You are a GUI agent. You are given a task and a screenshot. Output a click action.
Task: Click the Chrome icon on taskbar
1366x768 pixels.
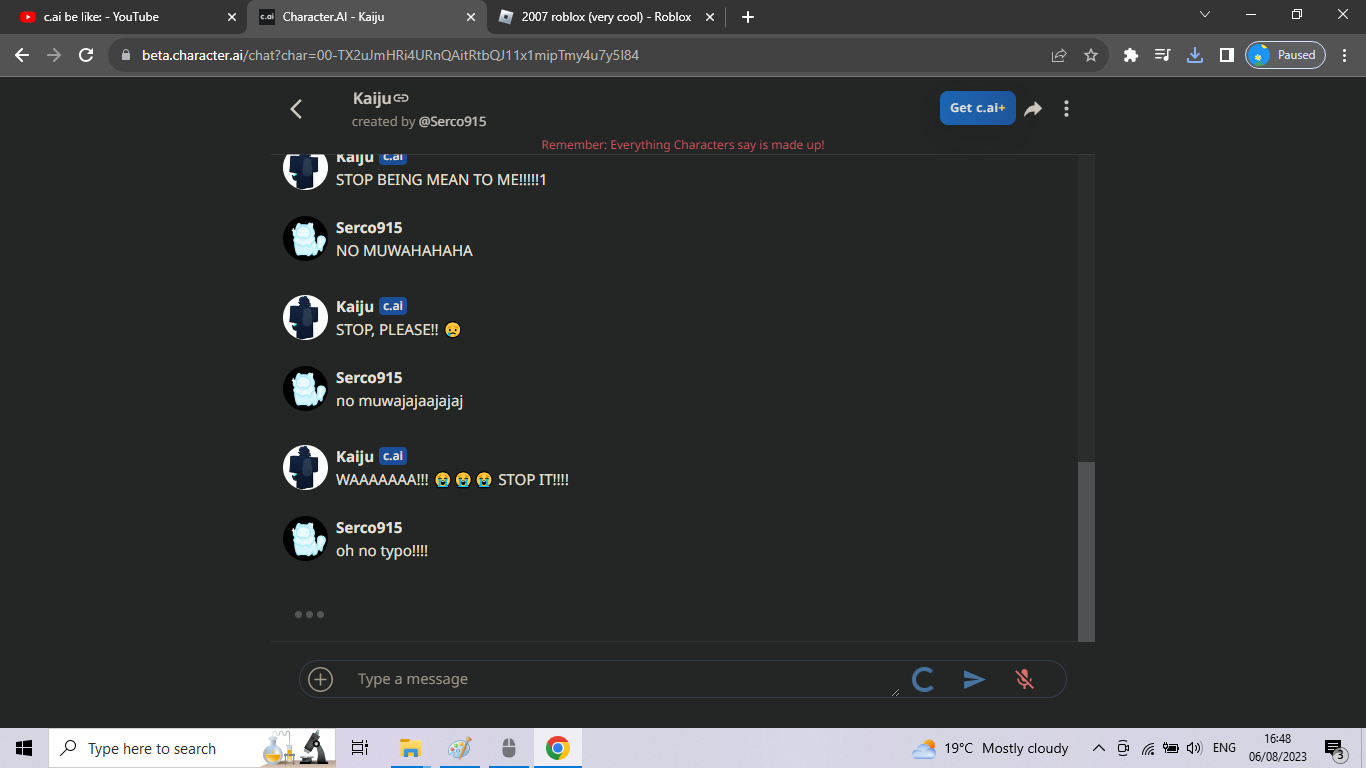pos(557,748)
